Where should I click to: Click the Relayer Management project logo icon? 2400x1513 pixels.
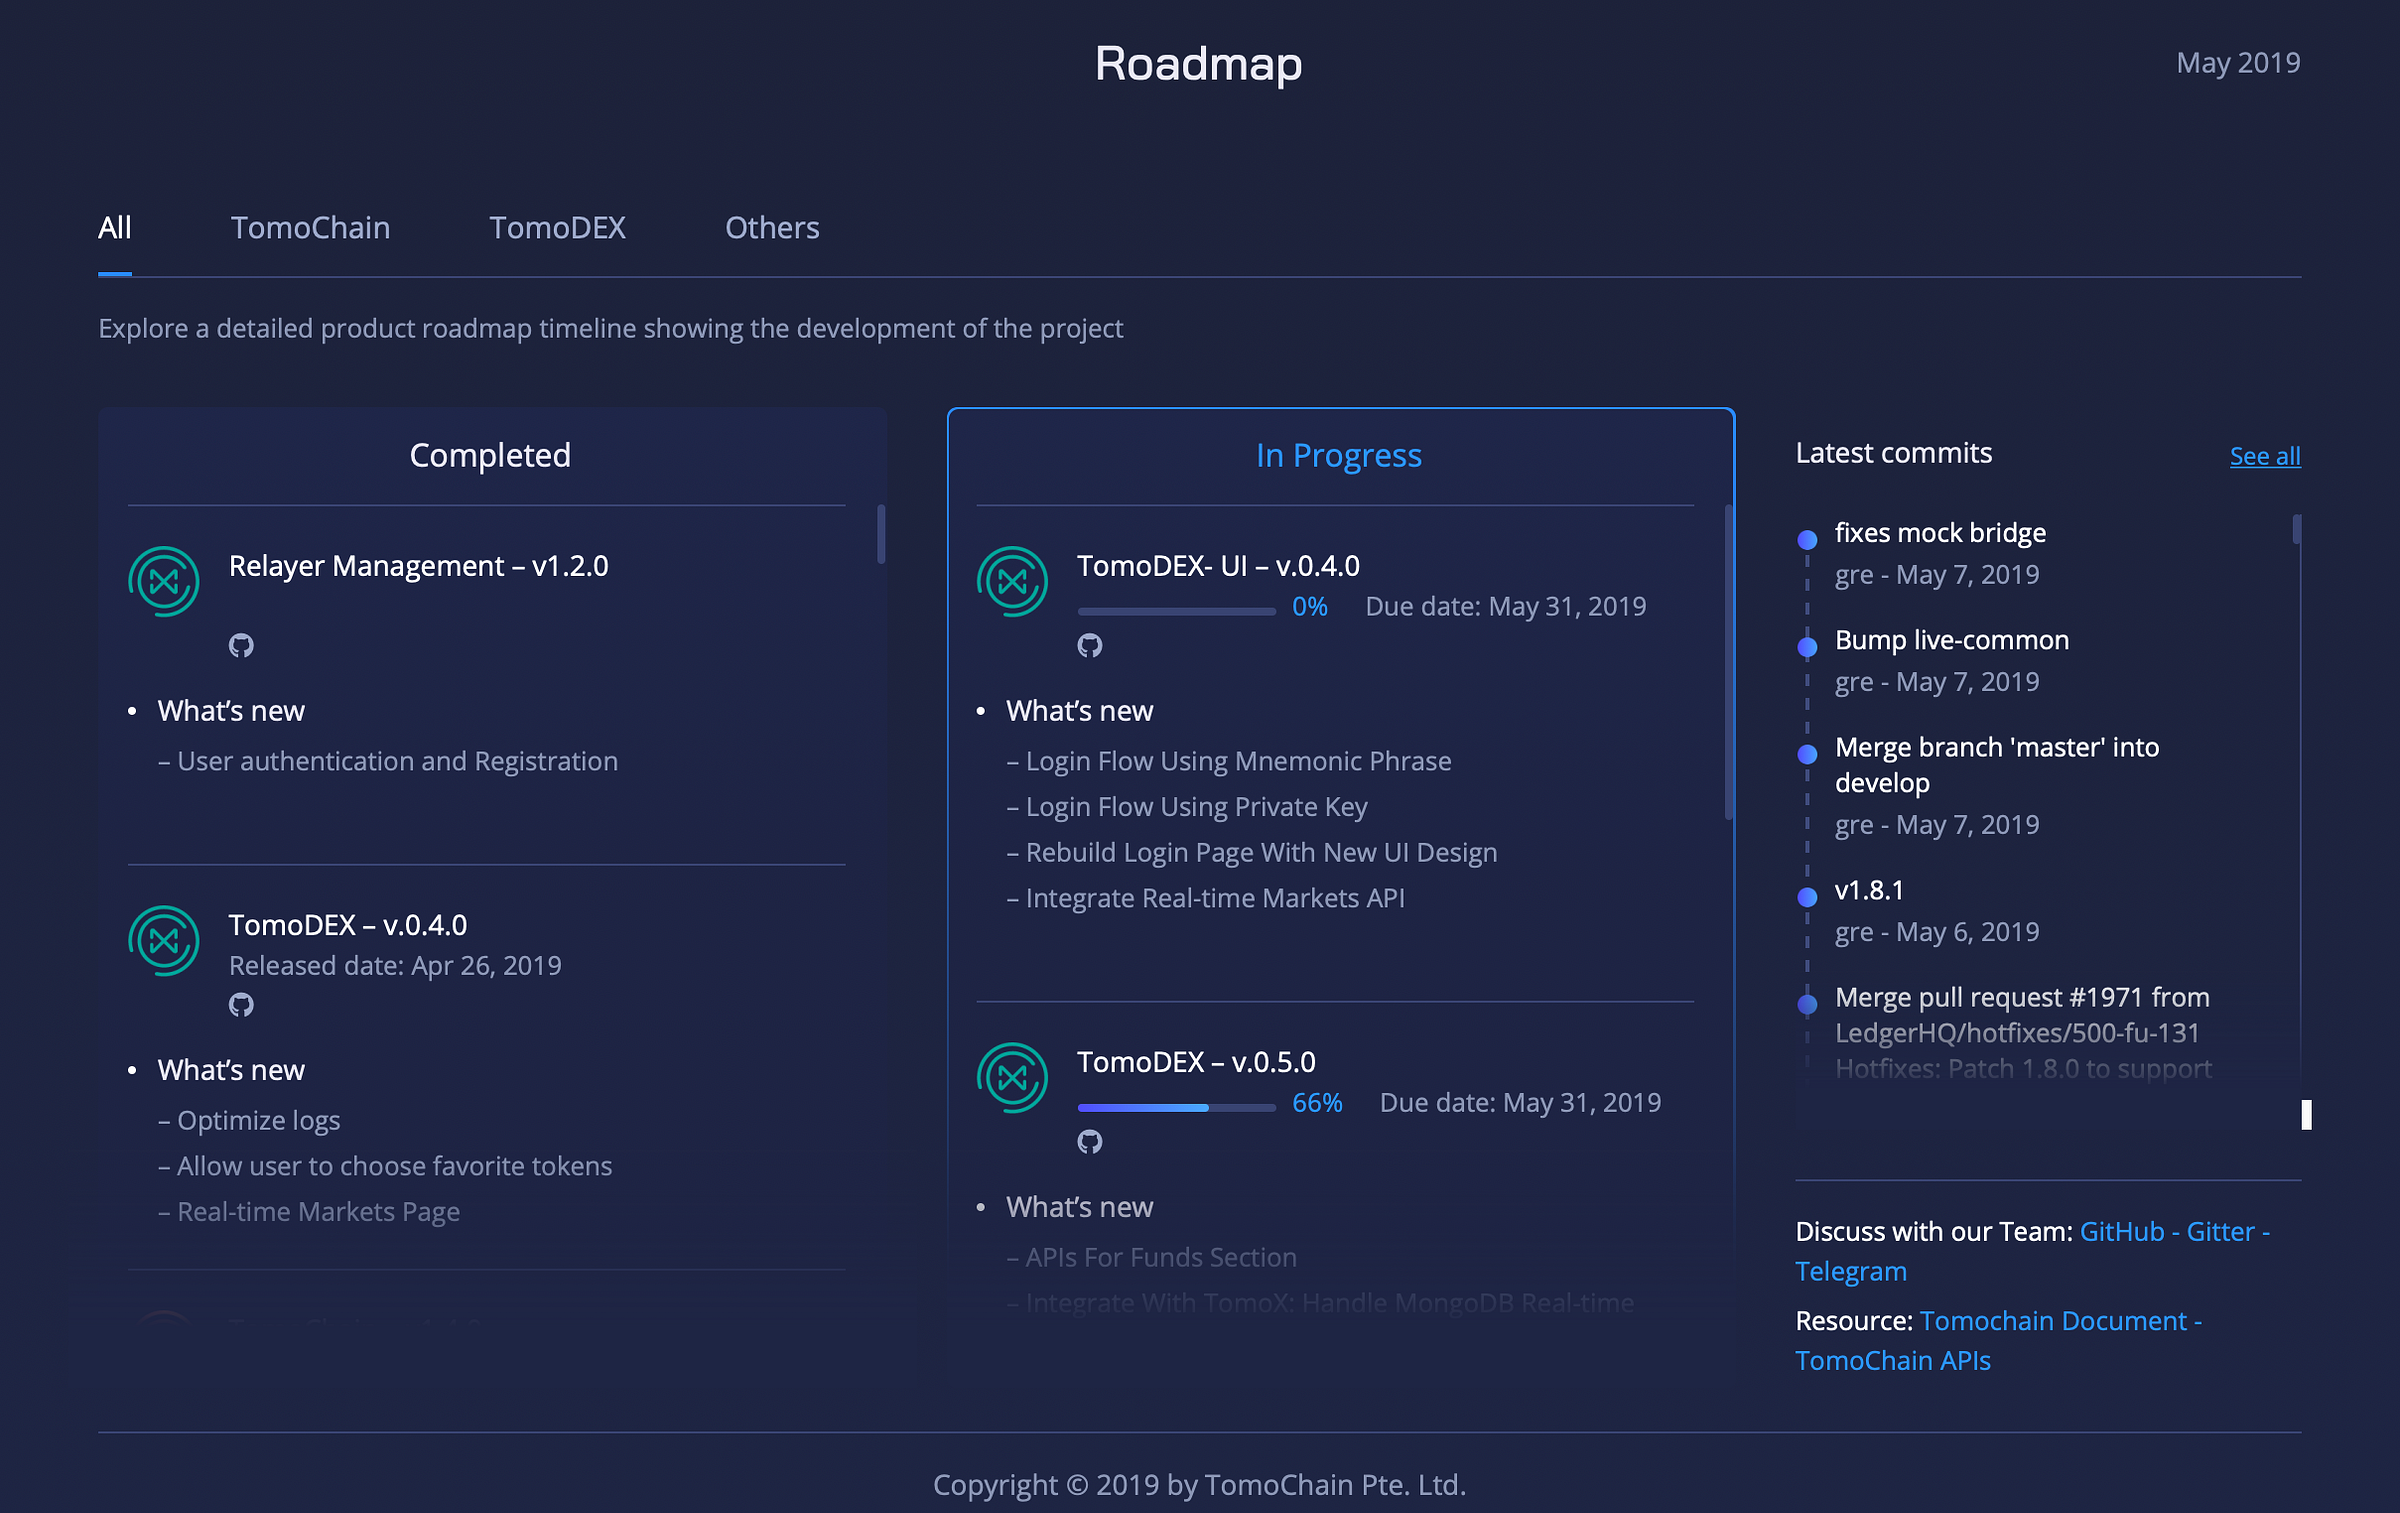[x=164, y=581]
